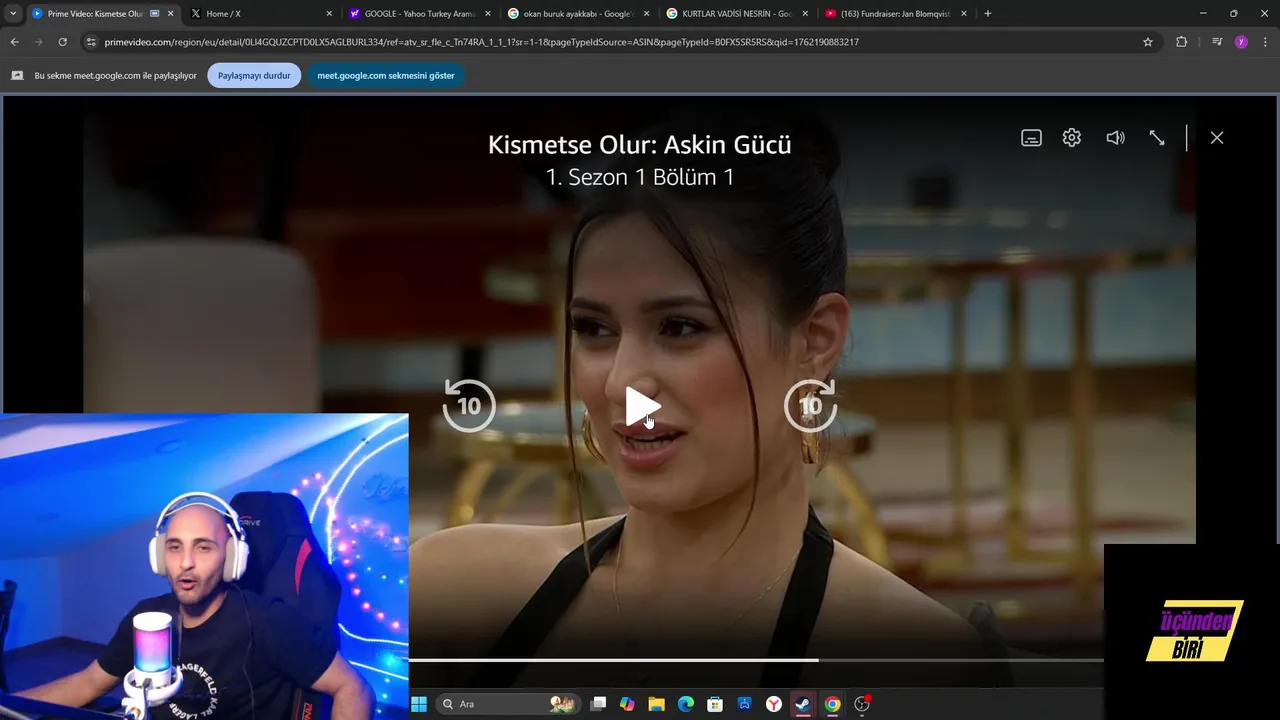The width and height of the screenshot is (1280, 720).
Task: Switch to the YouTube Fundraiser tab
Action: 895,13
